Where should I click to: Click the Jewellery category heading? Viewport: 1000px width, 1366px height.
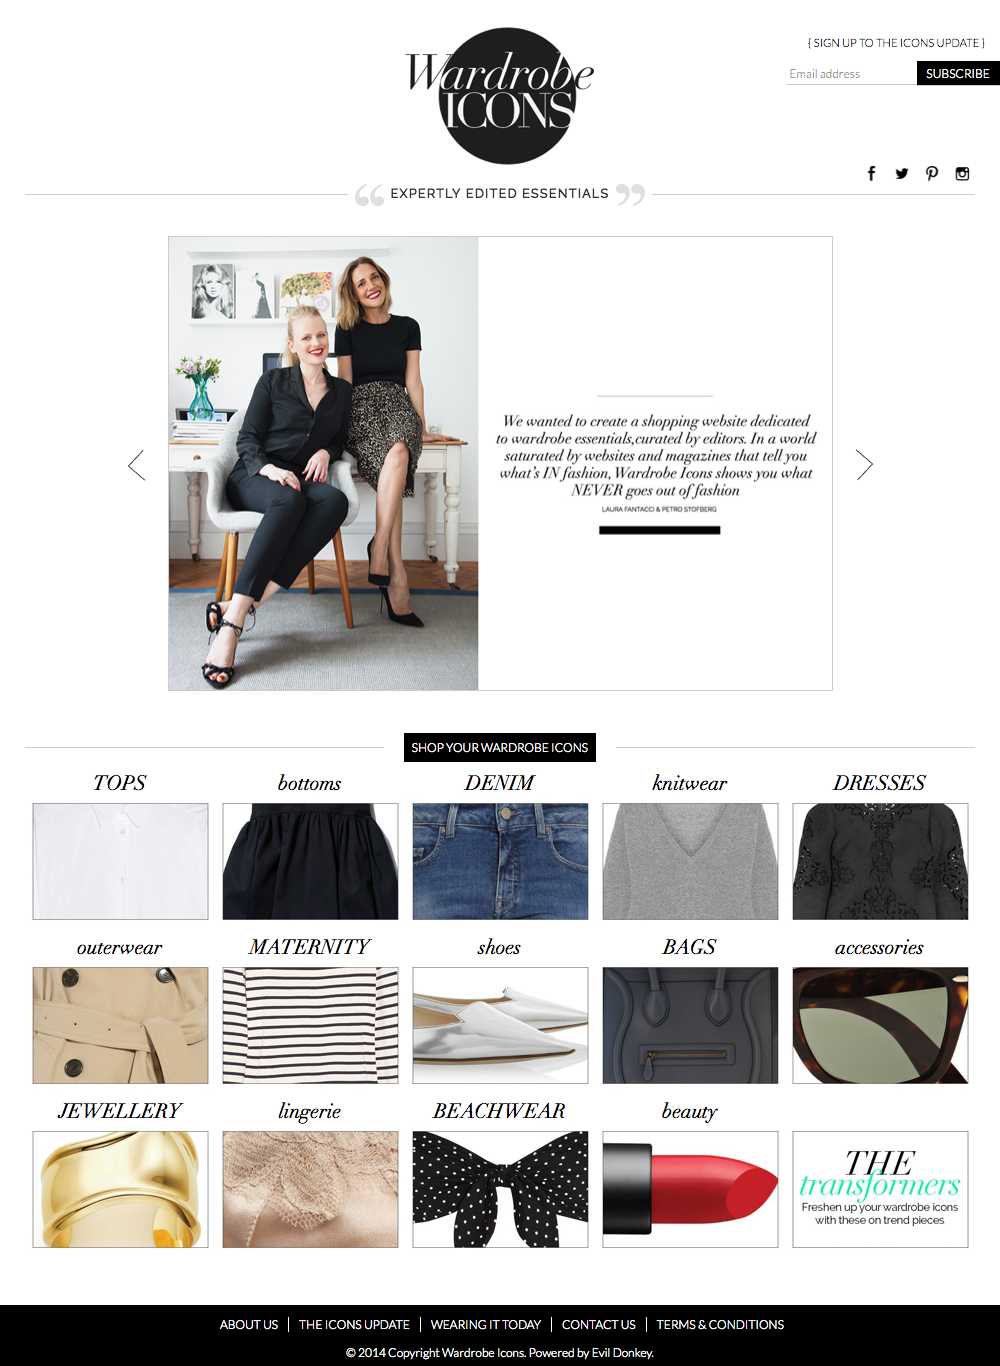pos(120,1111)
